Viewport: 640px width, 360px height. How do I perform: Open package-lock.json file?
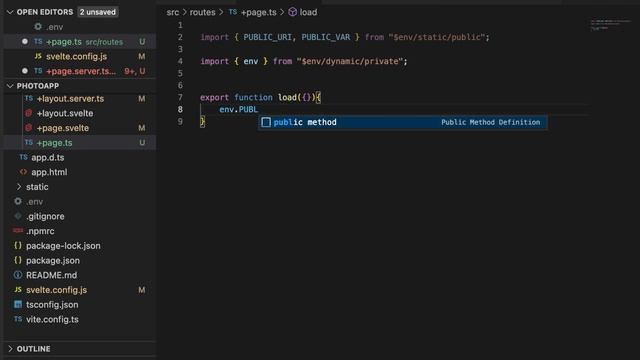pyautogui.click(x=63, y=246)
